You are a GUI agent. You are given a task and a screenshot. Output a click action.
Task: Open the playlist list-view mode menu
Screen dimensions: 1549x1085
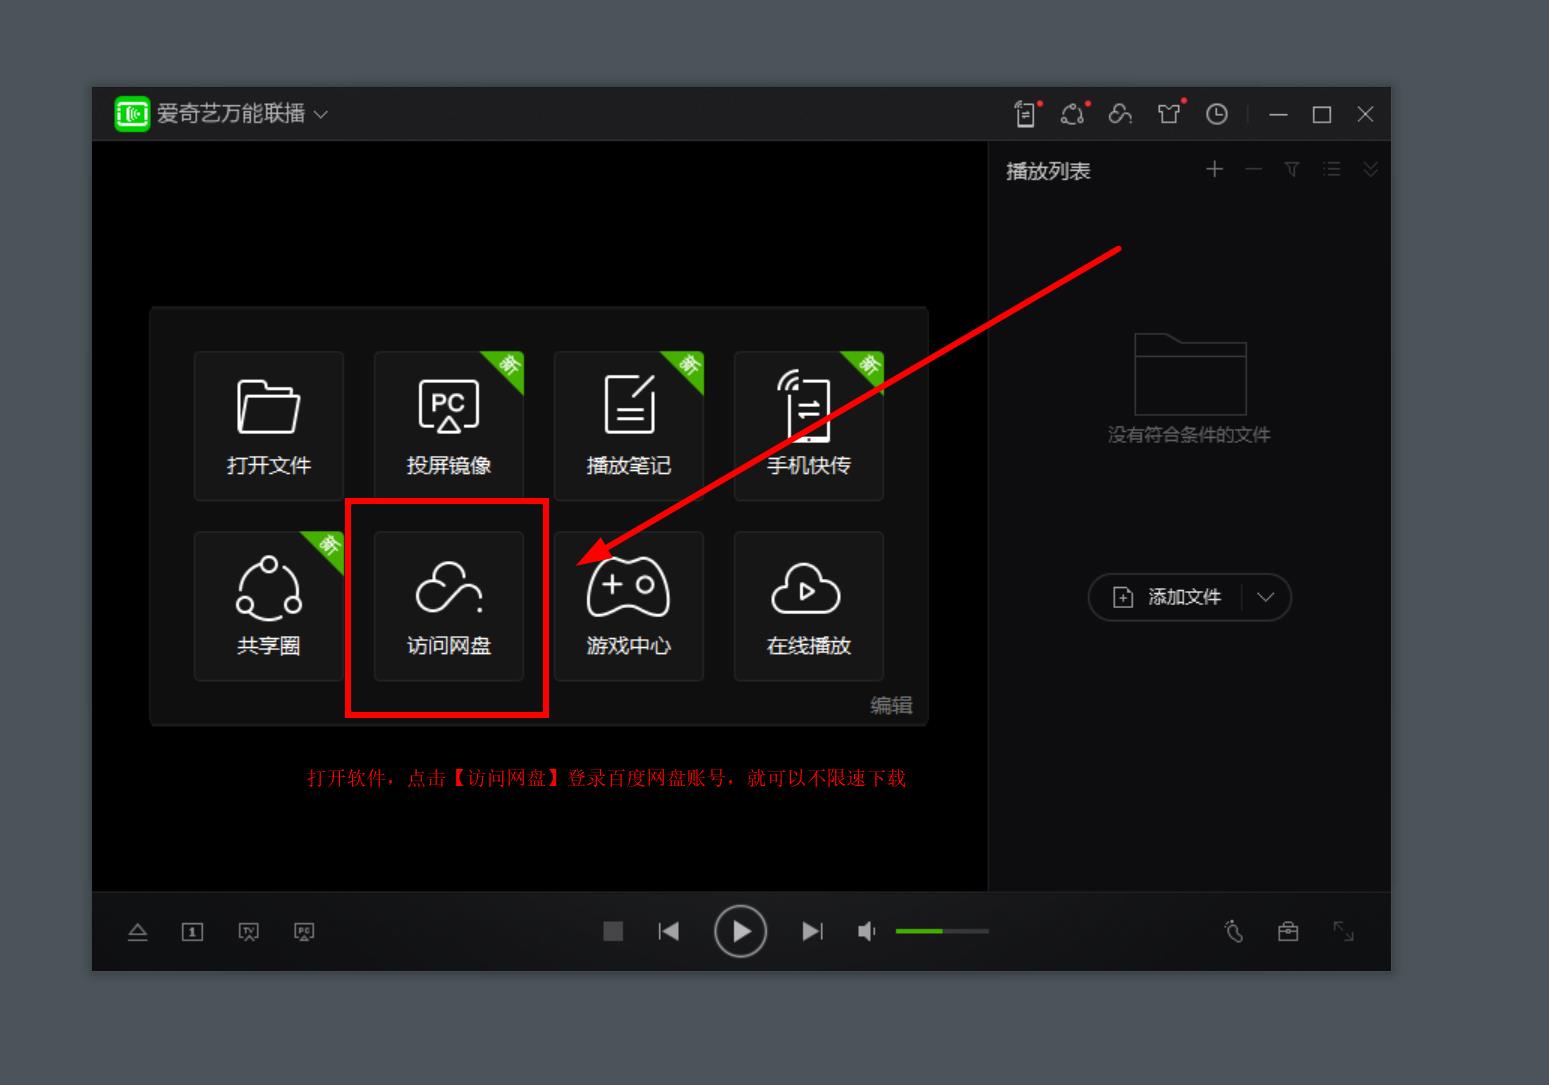[1331, 170]
